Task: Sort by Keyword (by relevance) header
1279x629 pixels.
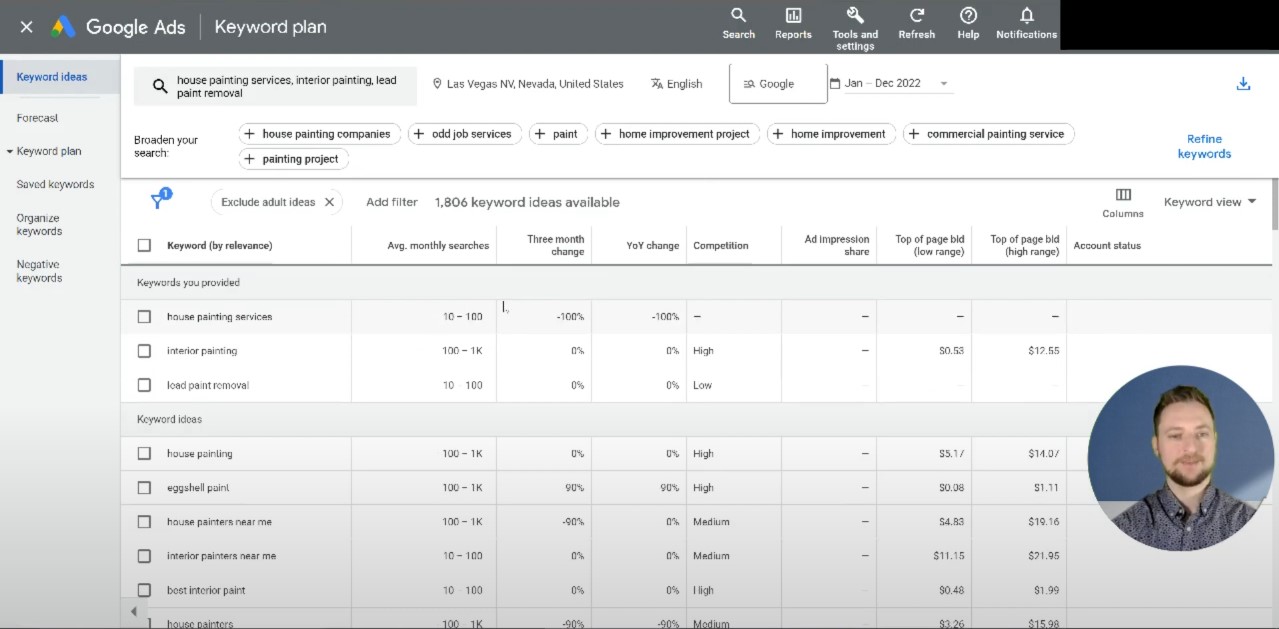Action: click(219, 245)
